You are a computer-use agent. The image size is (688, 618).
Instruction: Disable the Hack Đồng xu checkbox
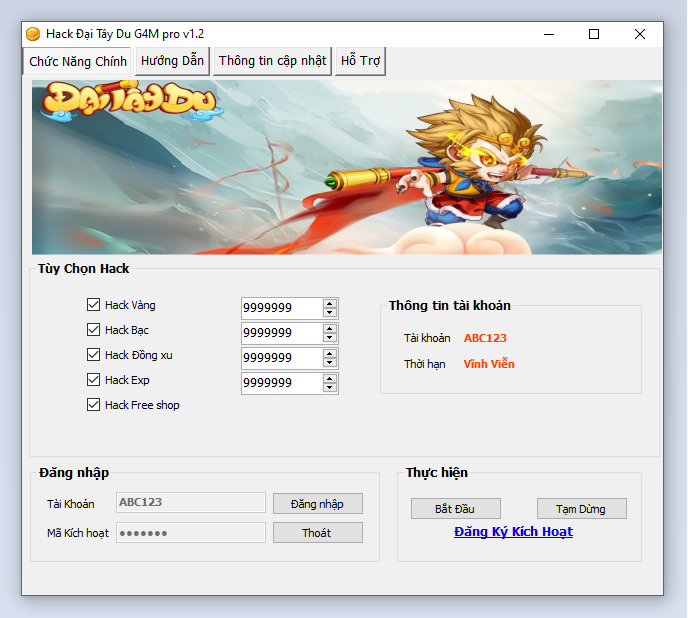coord(94,355)
